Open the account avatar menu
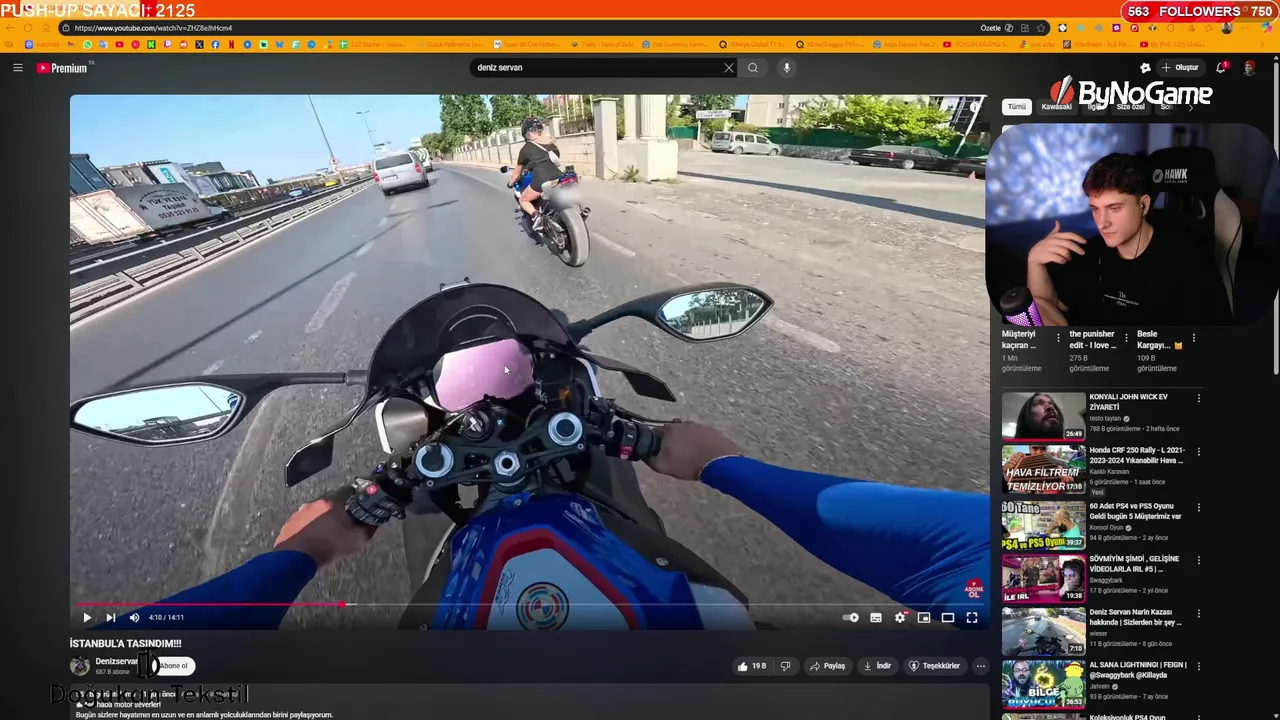Viewport: 1280px width, 720px height. pyautogui.click(x=1249, y=68)
